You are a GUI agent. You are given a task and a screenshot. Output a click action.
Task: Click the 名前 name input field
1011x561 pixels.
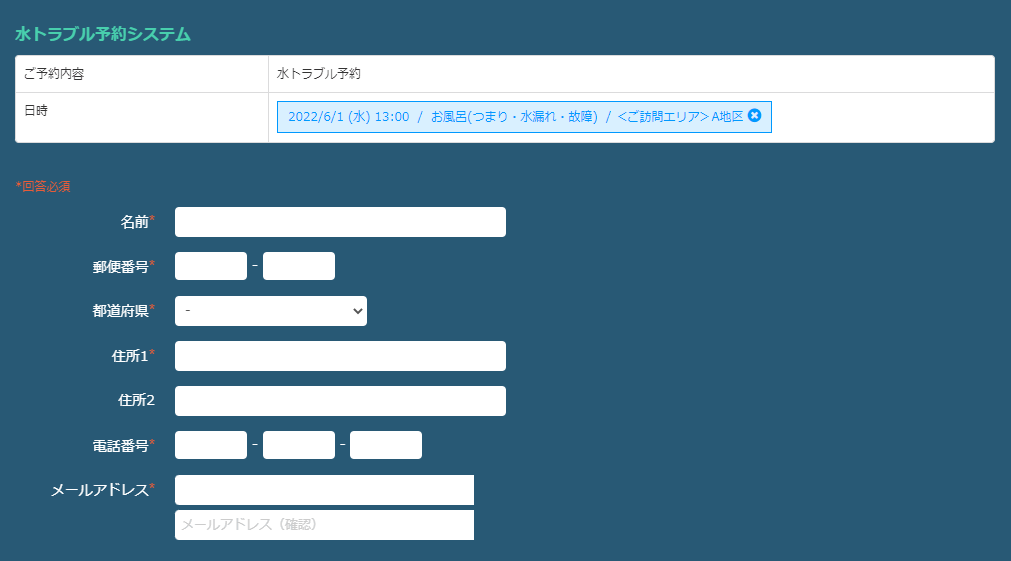(x=340, y=222)
